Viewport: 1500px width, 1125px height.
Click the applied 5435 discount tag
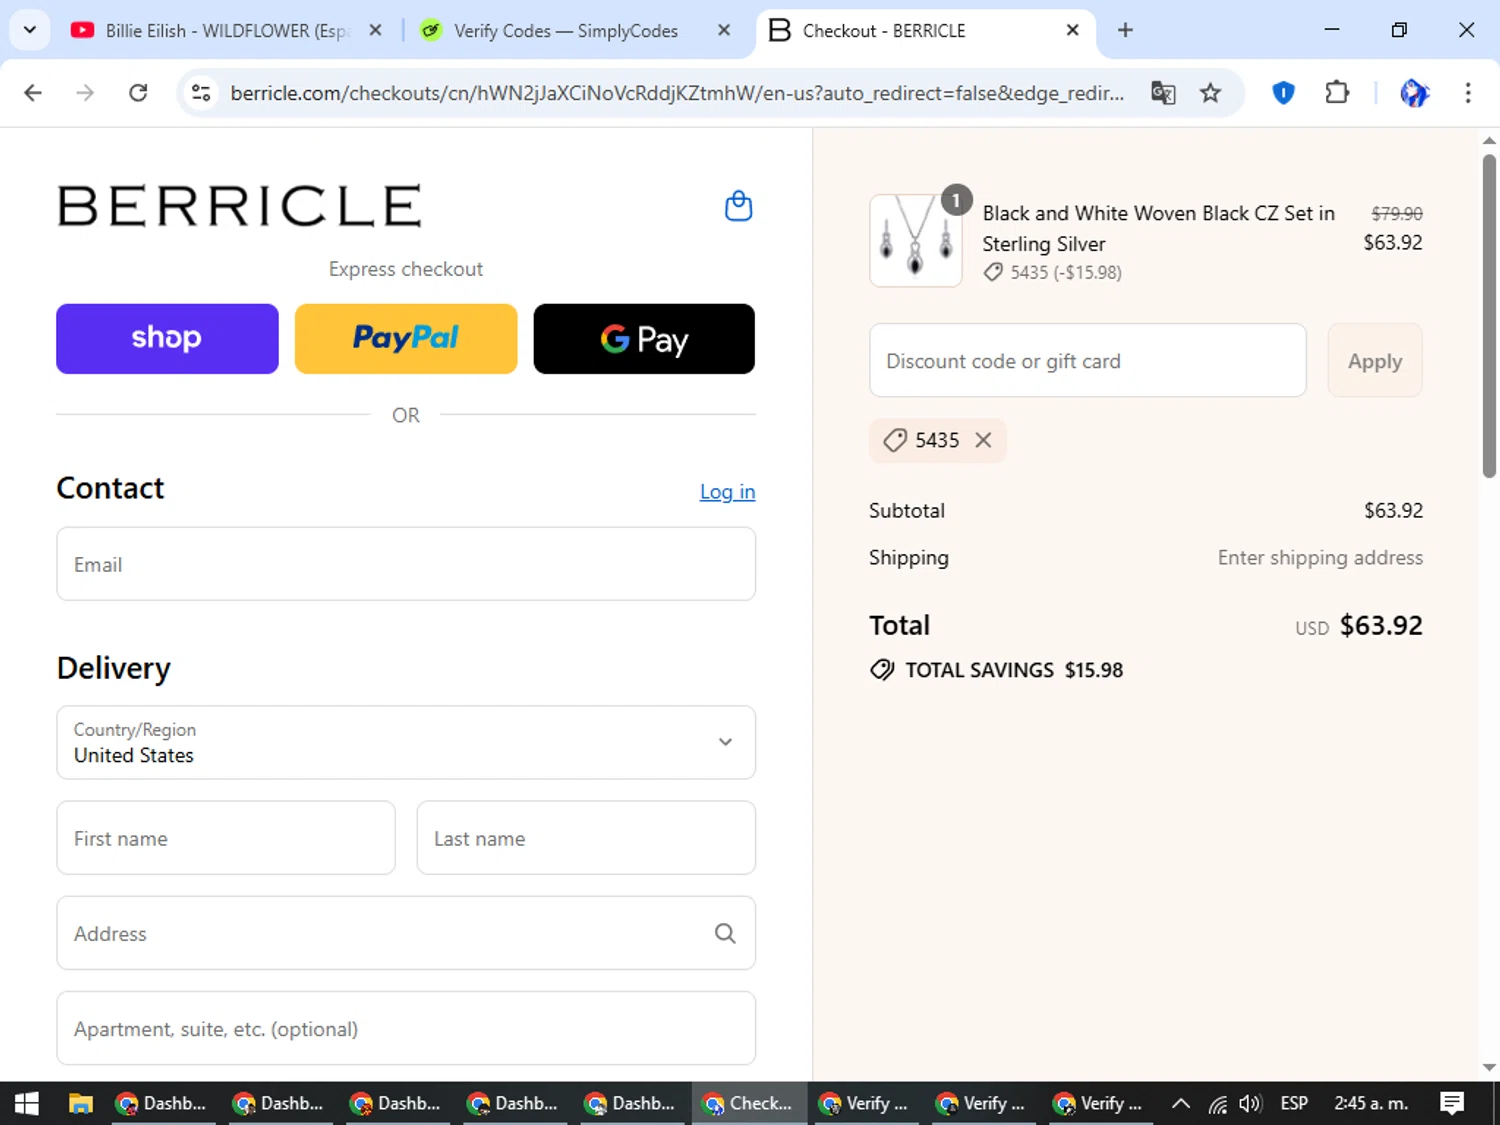(x=937, y=440)
